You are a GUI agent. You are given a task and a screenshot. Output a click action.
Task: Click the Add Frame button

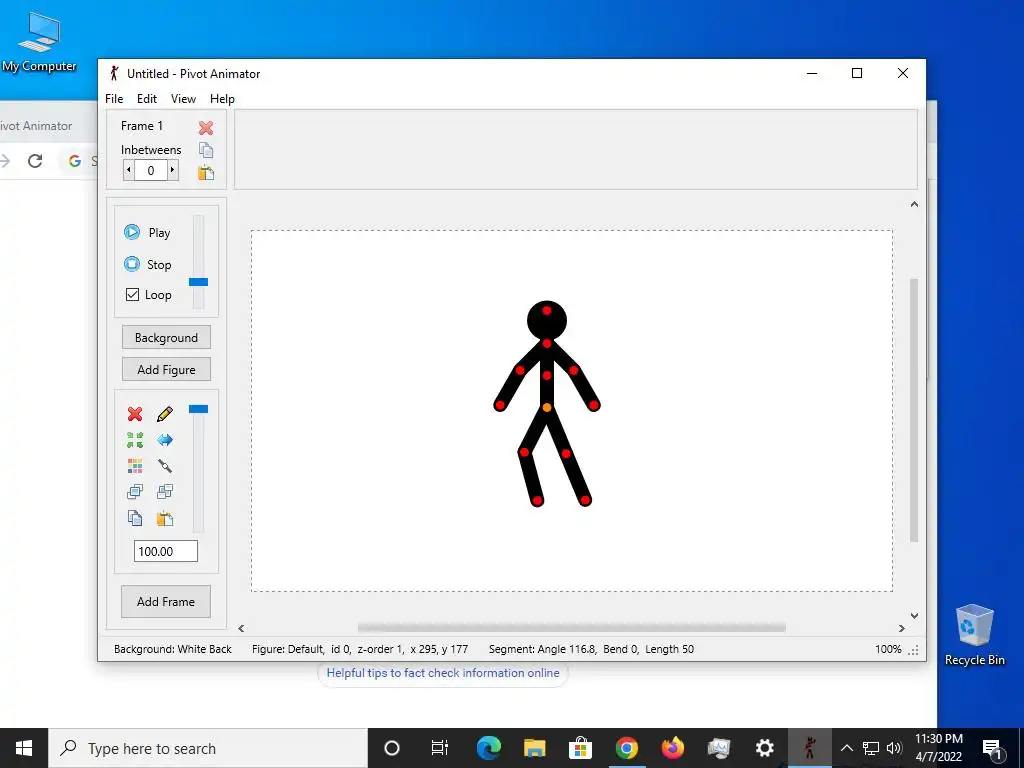point(166,601)
